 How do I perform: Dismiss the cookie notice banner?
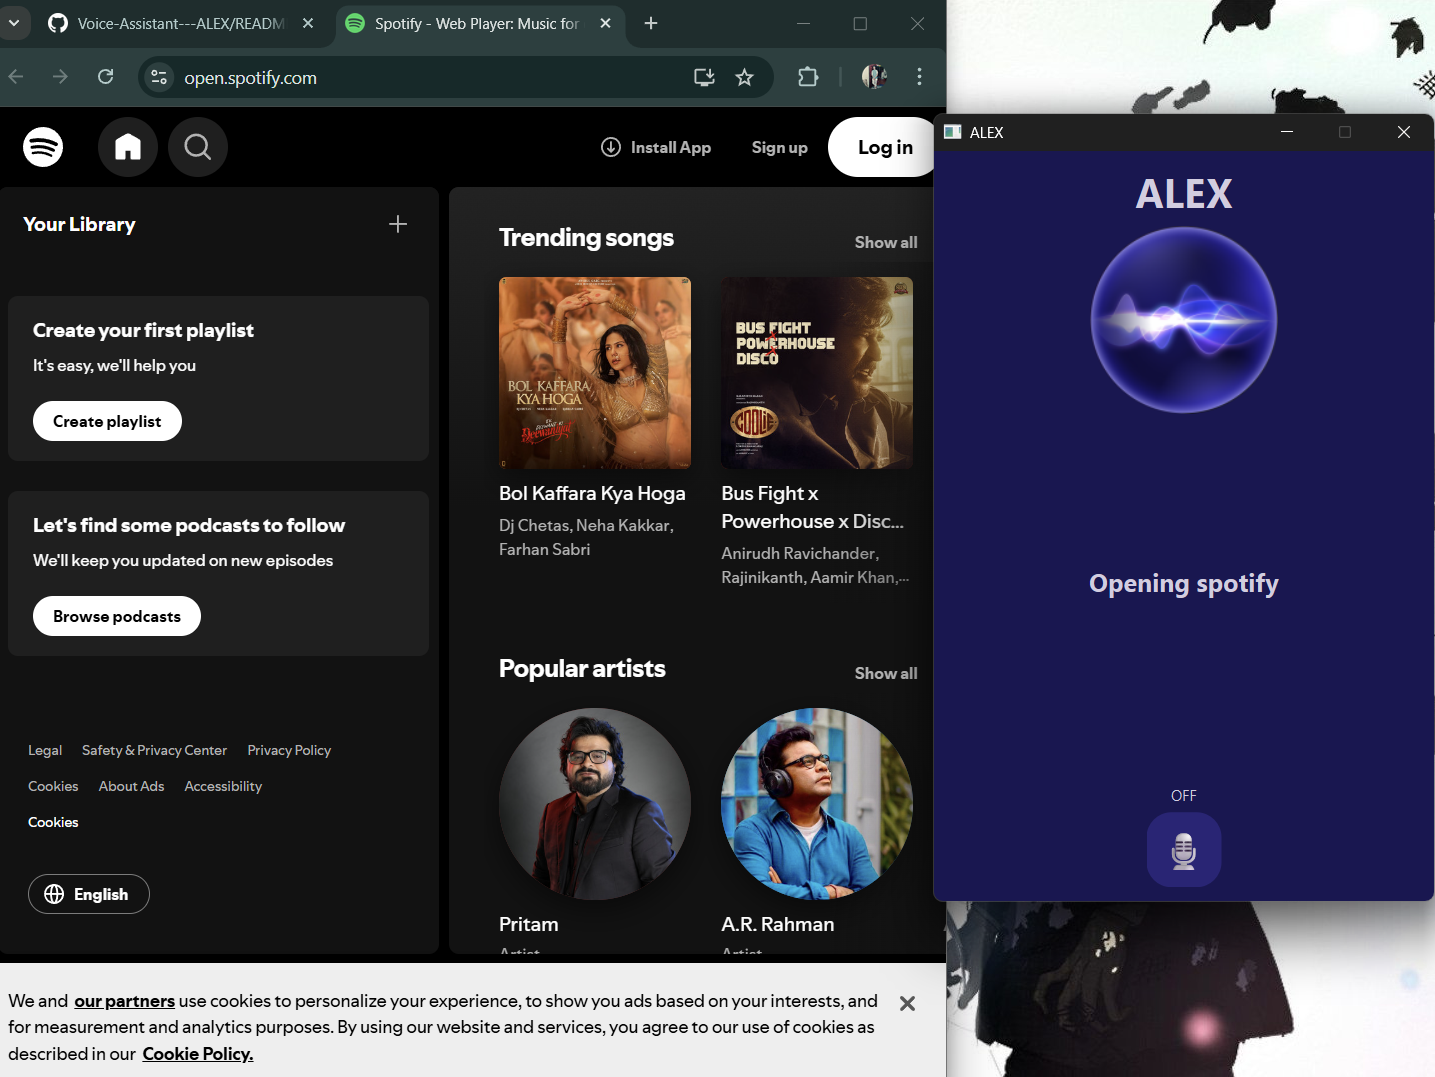[907, 1003]
